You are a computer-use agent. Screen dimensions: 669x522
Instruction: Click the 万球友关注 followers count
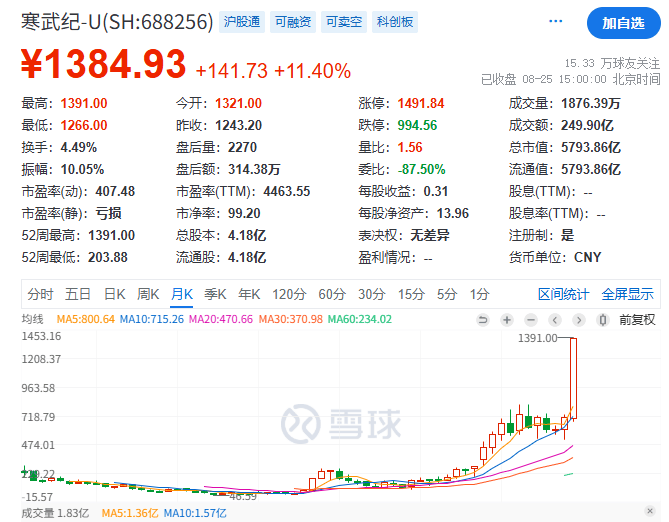(612, 64)
